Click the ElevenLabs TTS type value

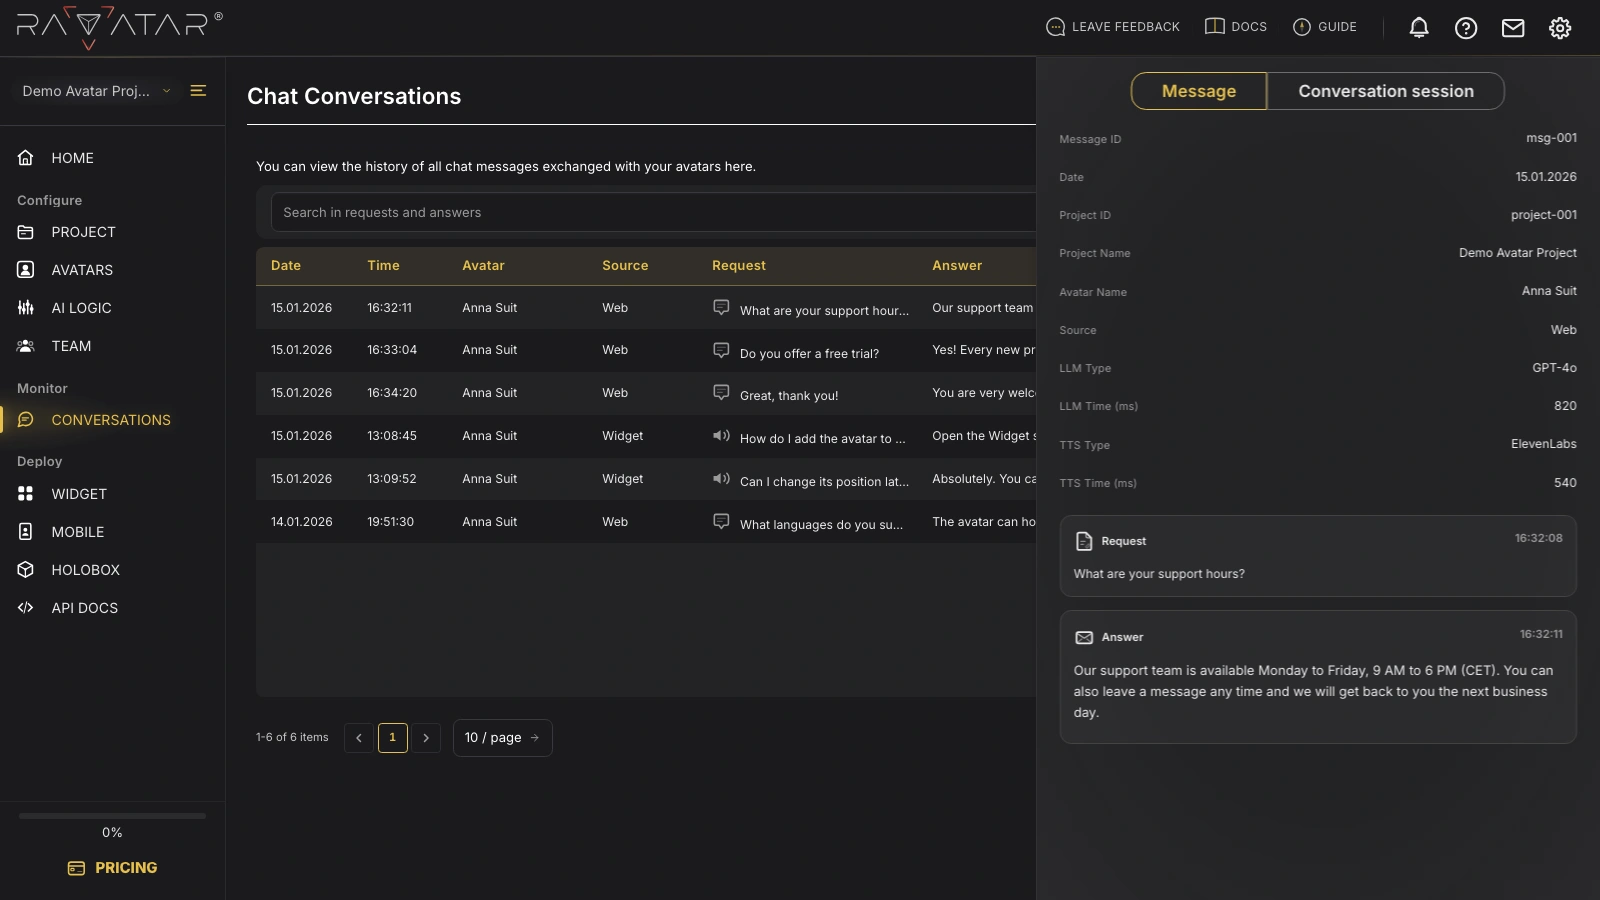pos(1543,444)
